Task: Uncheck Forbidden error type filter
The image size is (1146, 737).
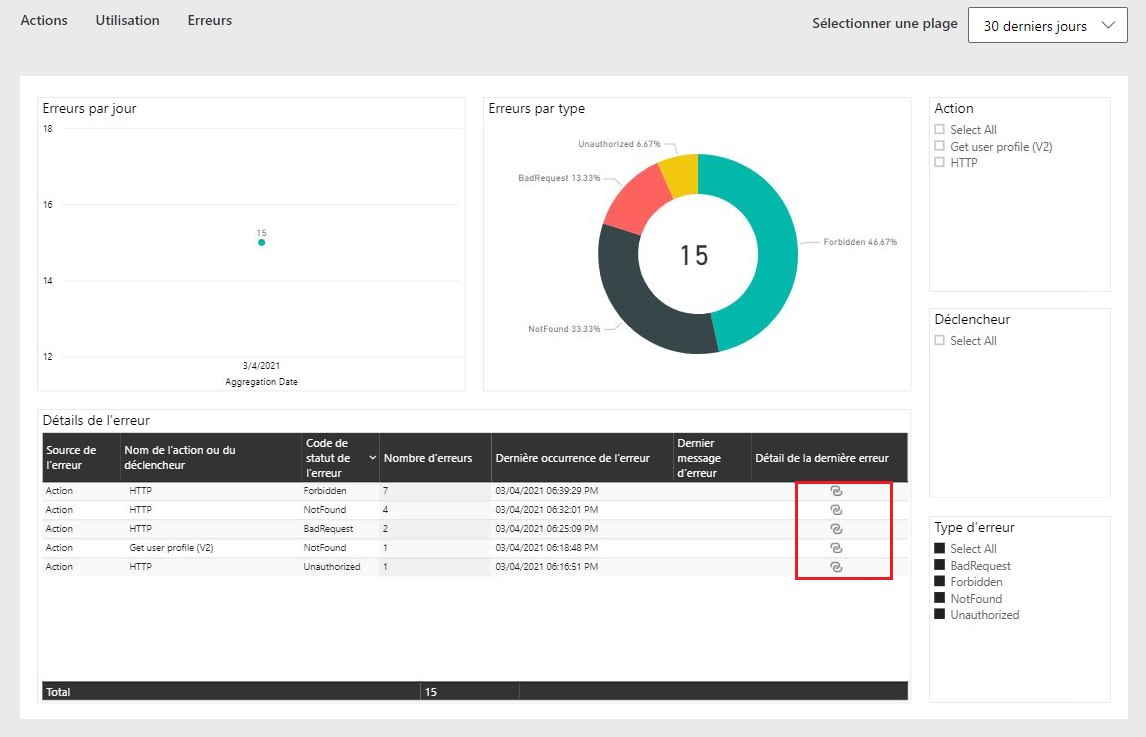Action: coord(940,582)
